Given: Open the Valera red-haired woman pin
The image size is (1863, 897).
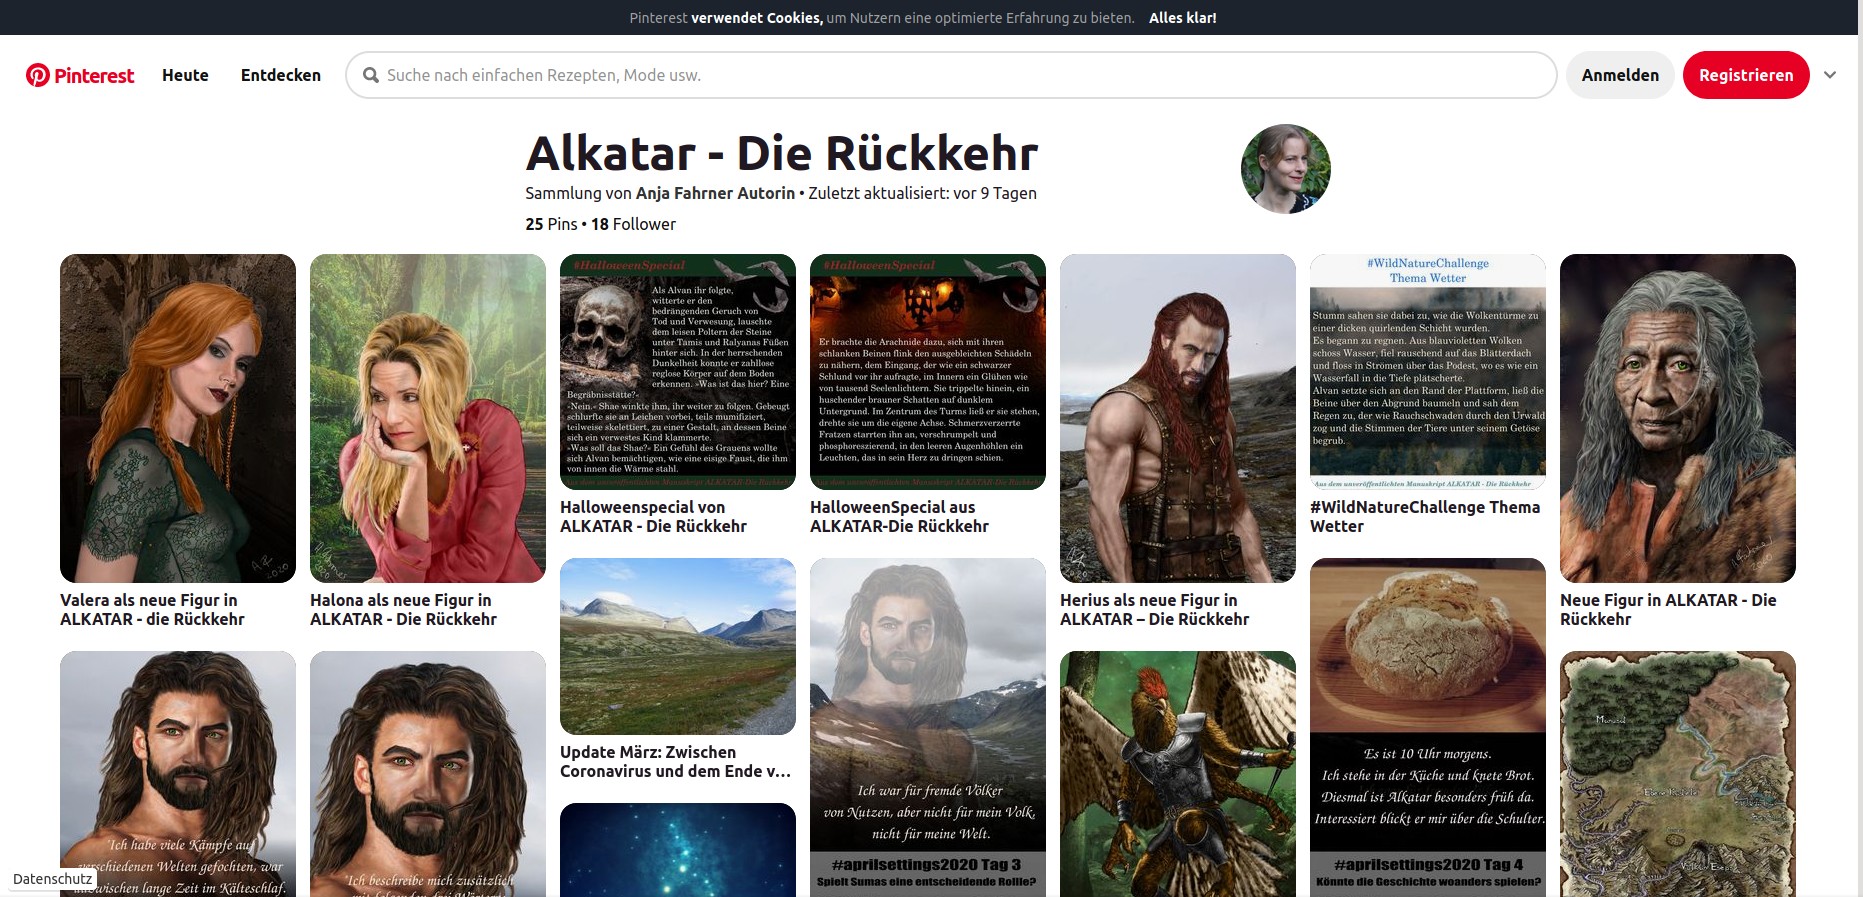Looking at the screenshot, I should coord(178,418).
